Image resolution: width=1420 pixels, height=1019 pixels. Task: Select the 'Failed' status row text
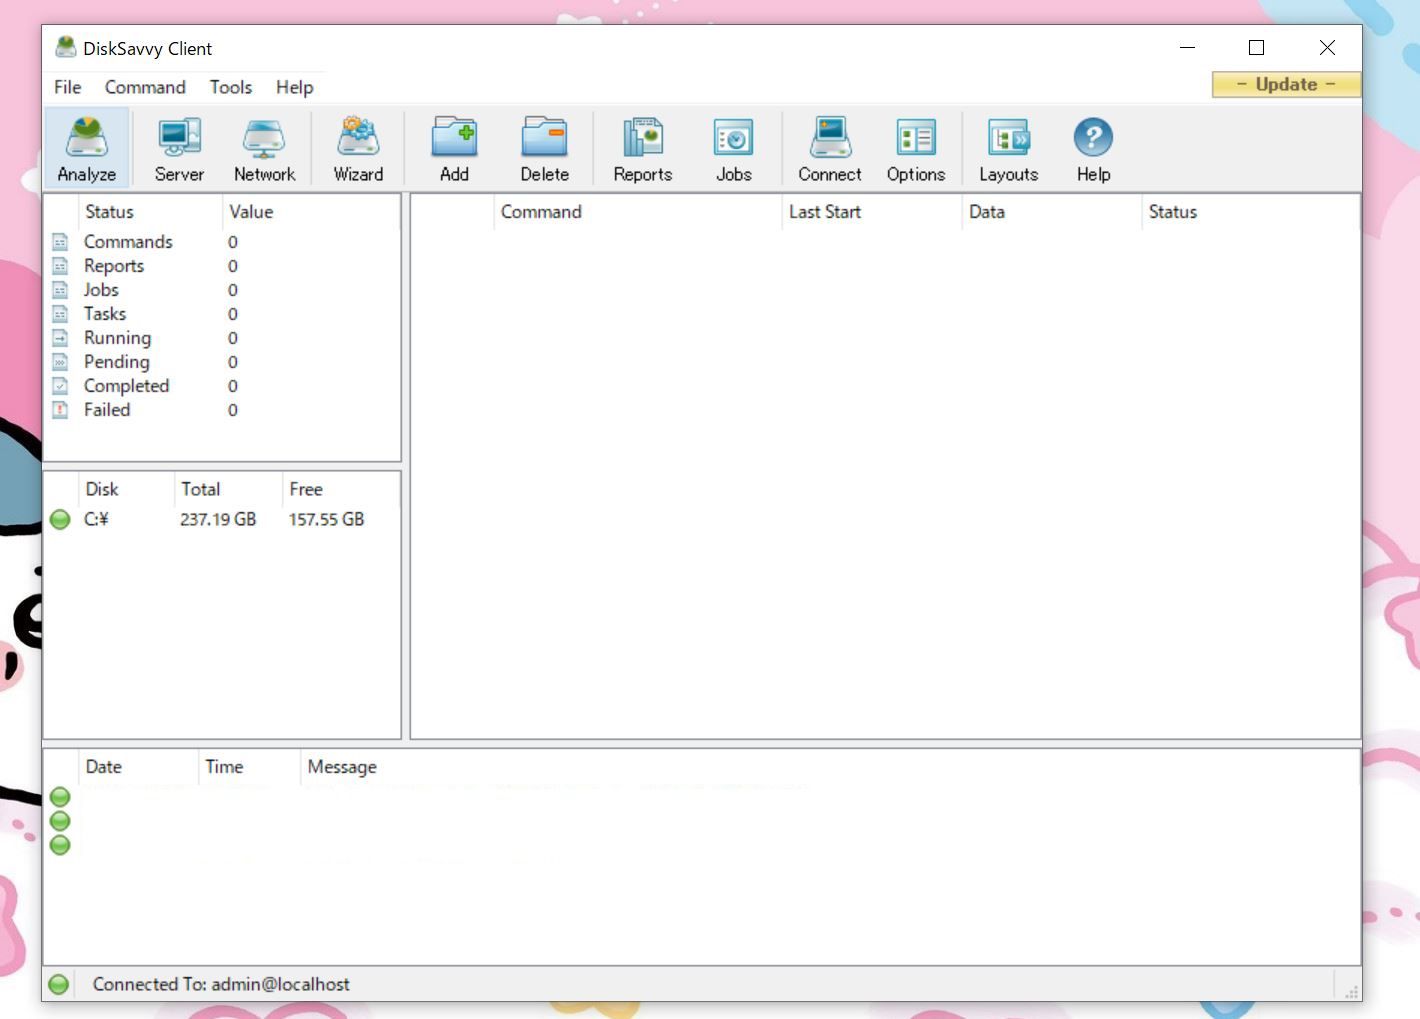pyautogui.click(x=107, y=410)
